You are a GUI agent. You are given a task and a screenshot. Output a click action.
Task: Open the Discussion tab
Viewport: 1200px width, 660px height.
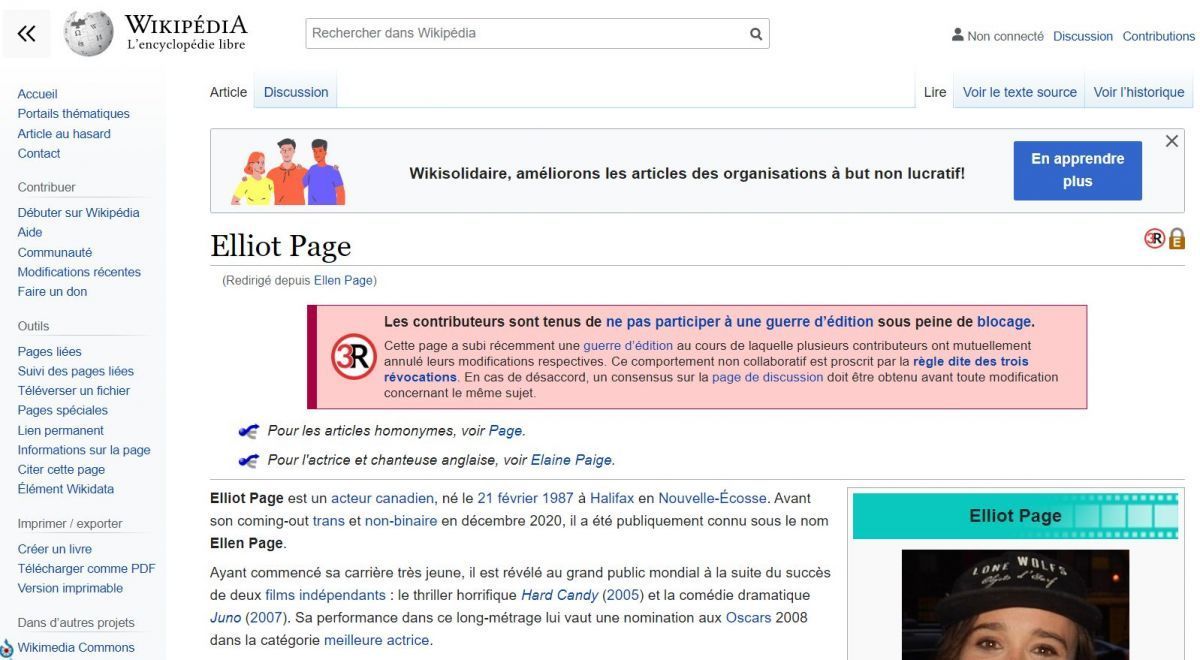(296, 92)
